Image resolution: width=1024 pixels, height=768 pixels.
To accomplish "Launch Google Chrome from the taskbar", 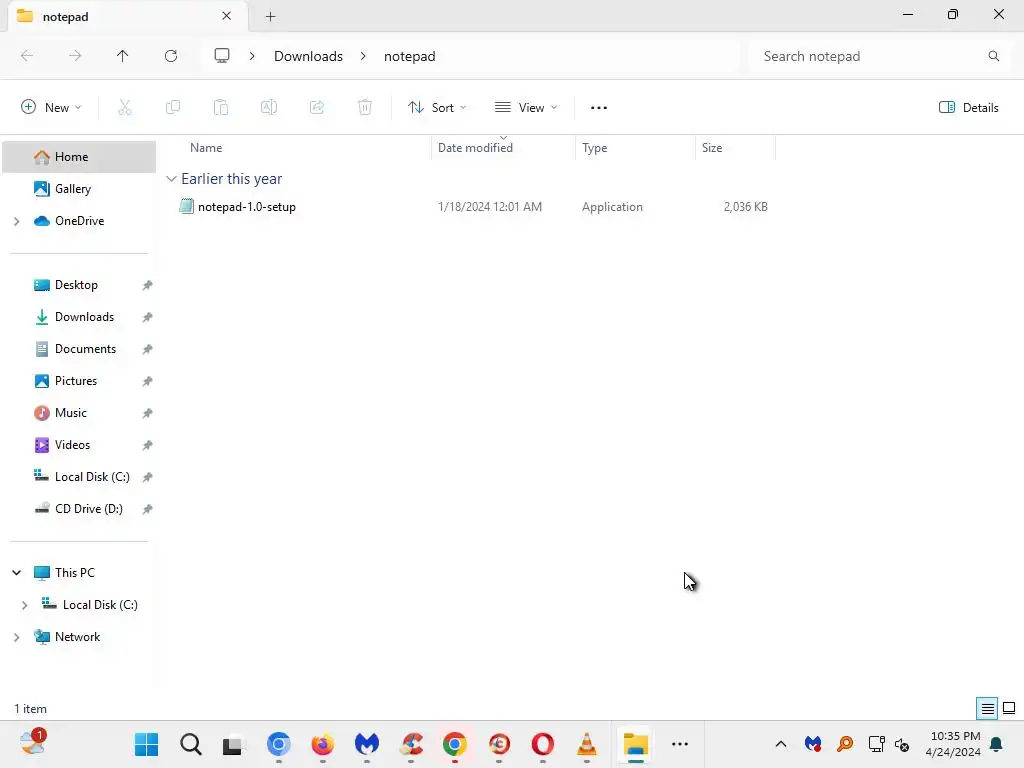I will click(x=455, y=744).
